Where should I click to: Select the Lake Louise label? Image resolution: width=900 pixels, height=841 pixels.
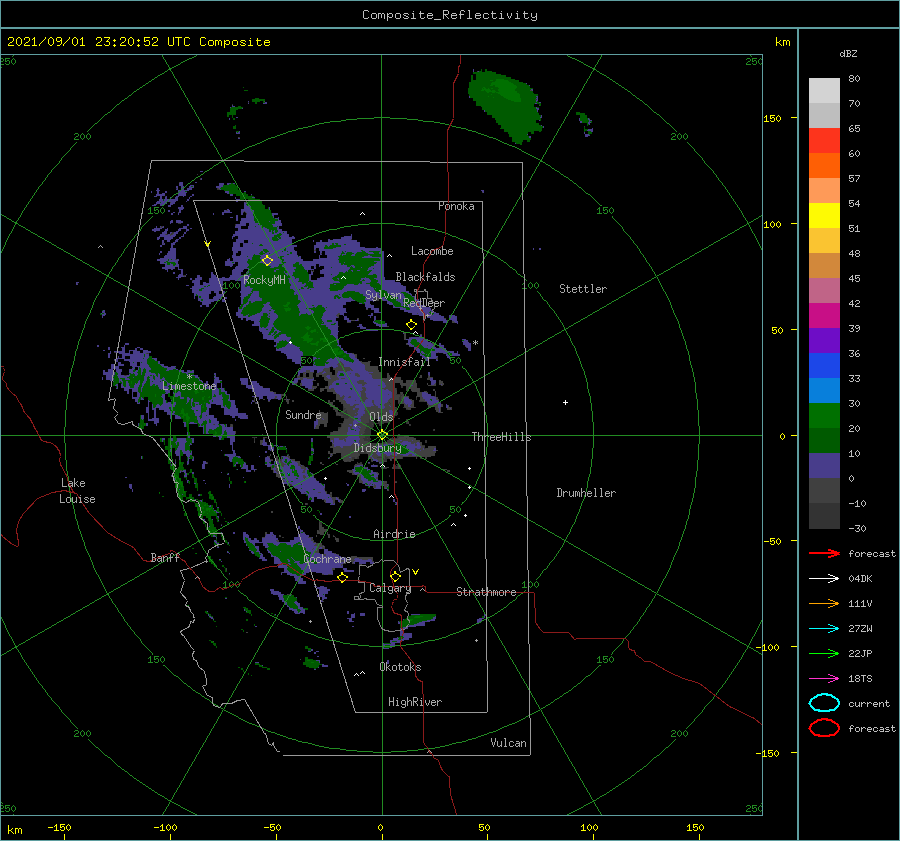(77, 491)
